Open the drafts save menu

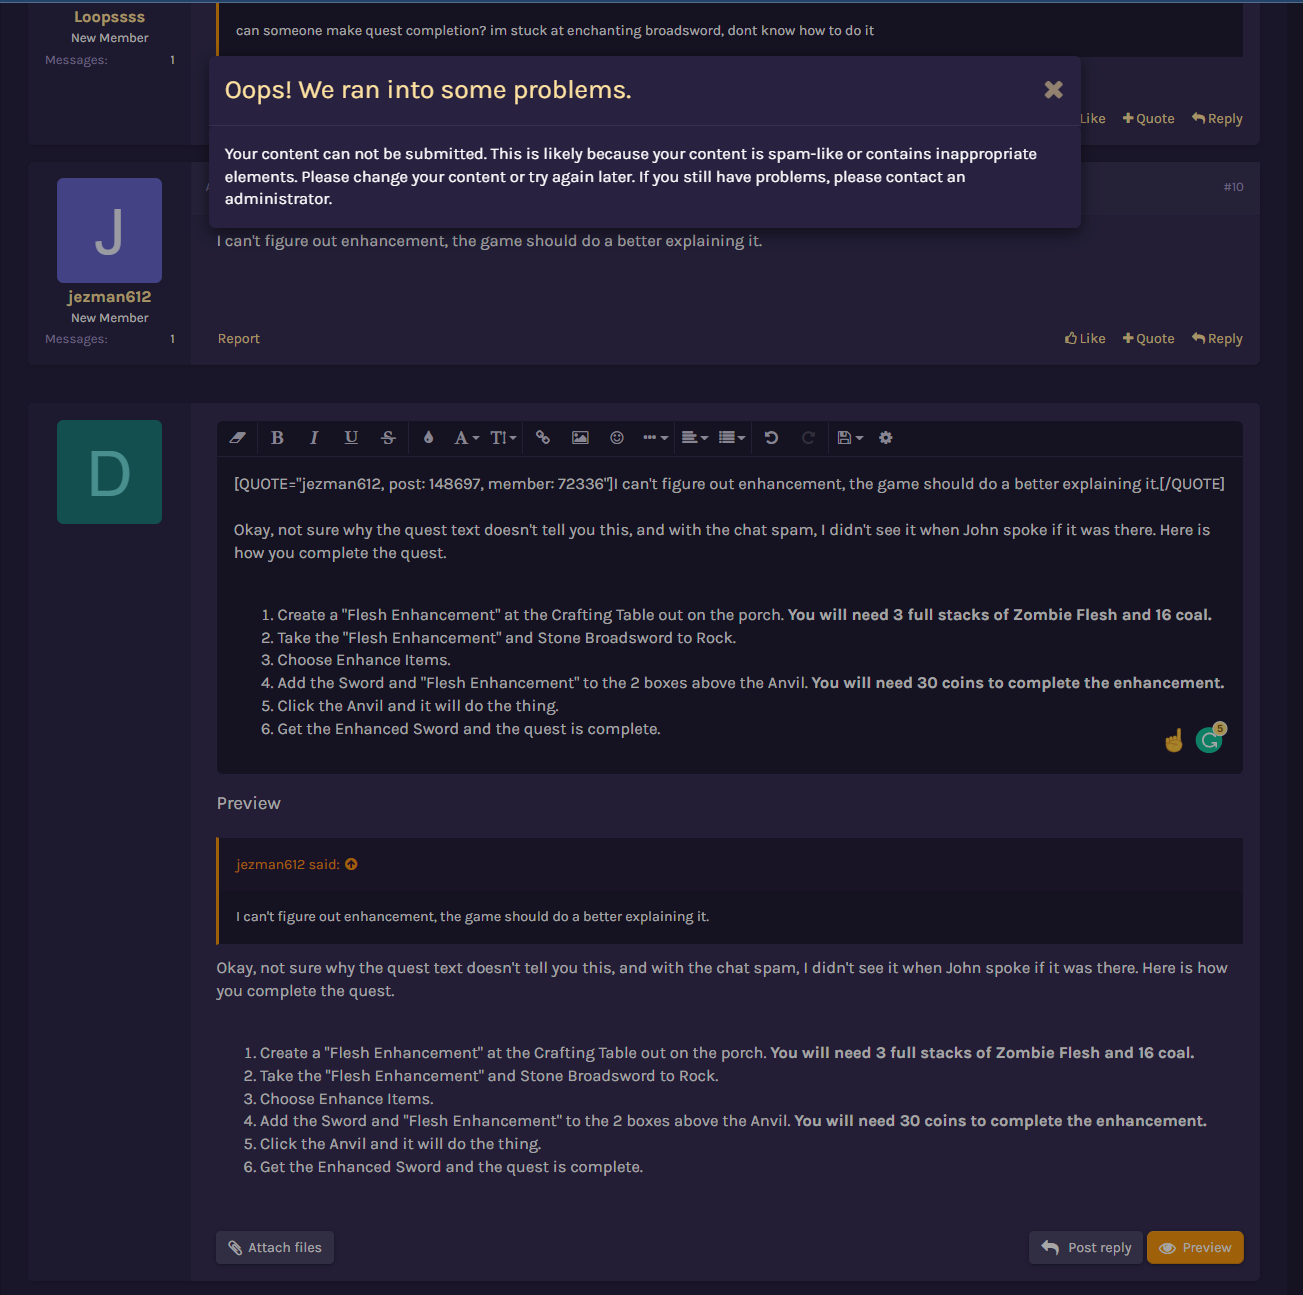point(850,438)
